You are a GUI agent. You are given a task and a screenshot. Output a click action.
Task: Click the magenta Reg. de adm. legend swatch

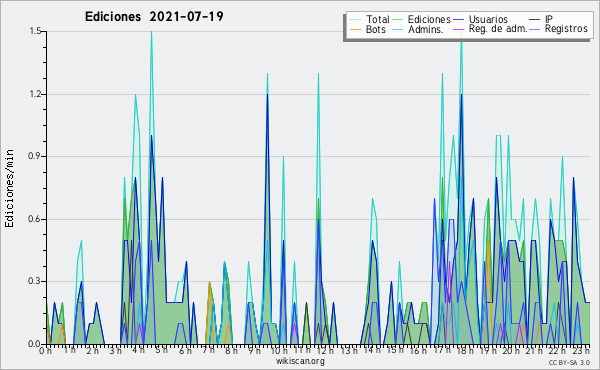[x=458, y=29]
